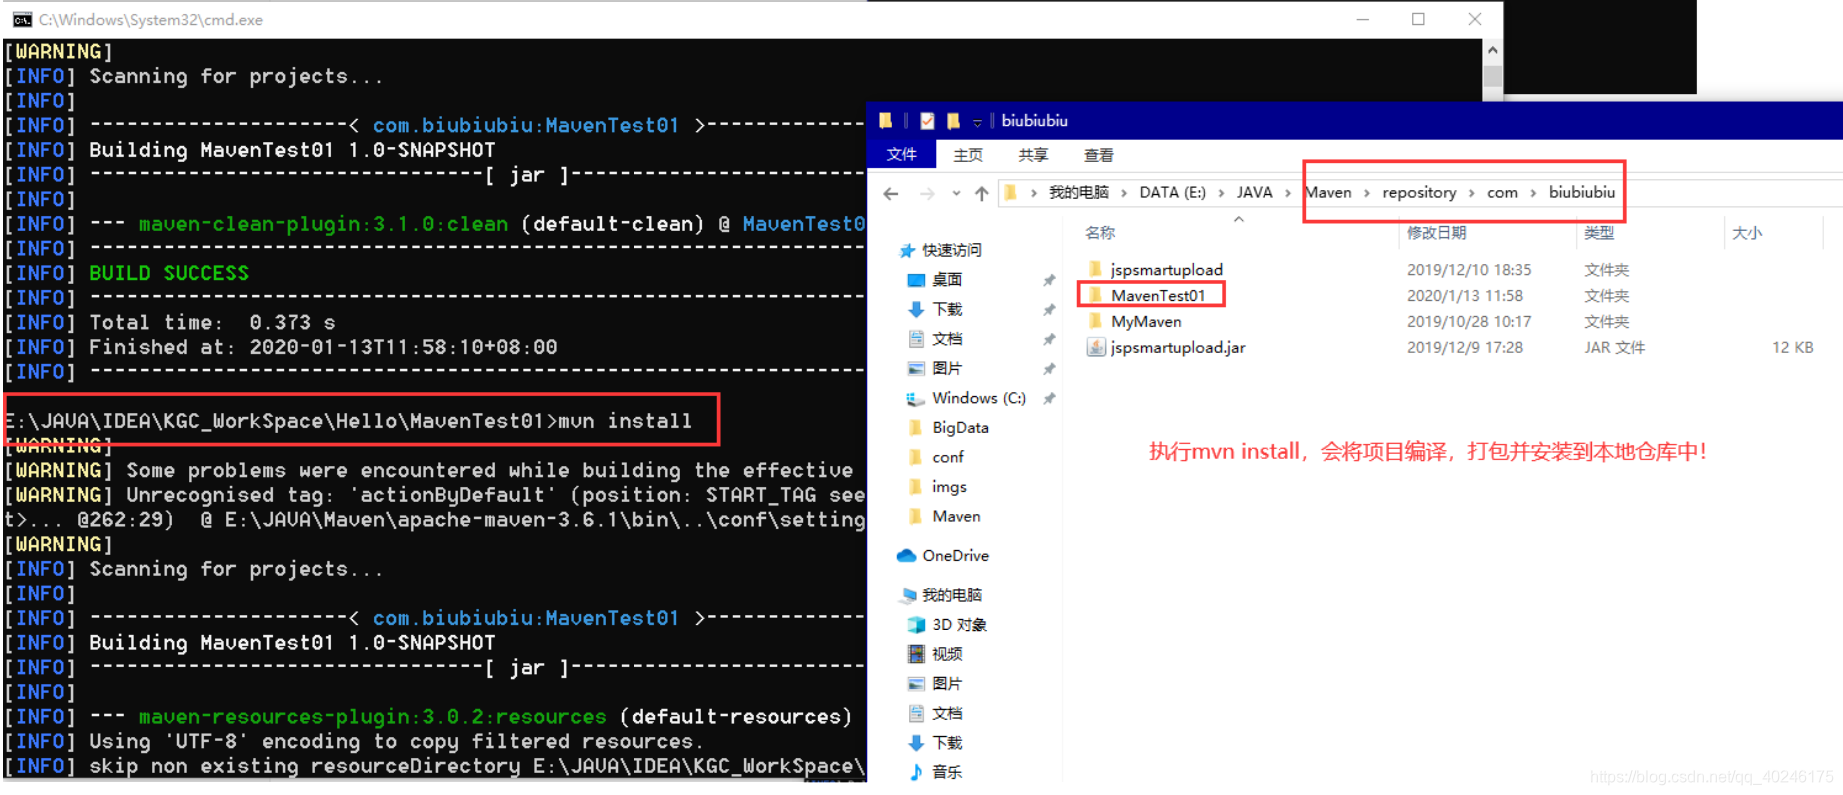
Task: Open the quick access toolbar customize dropdown
Action: pos(977,122)
